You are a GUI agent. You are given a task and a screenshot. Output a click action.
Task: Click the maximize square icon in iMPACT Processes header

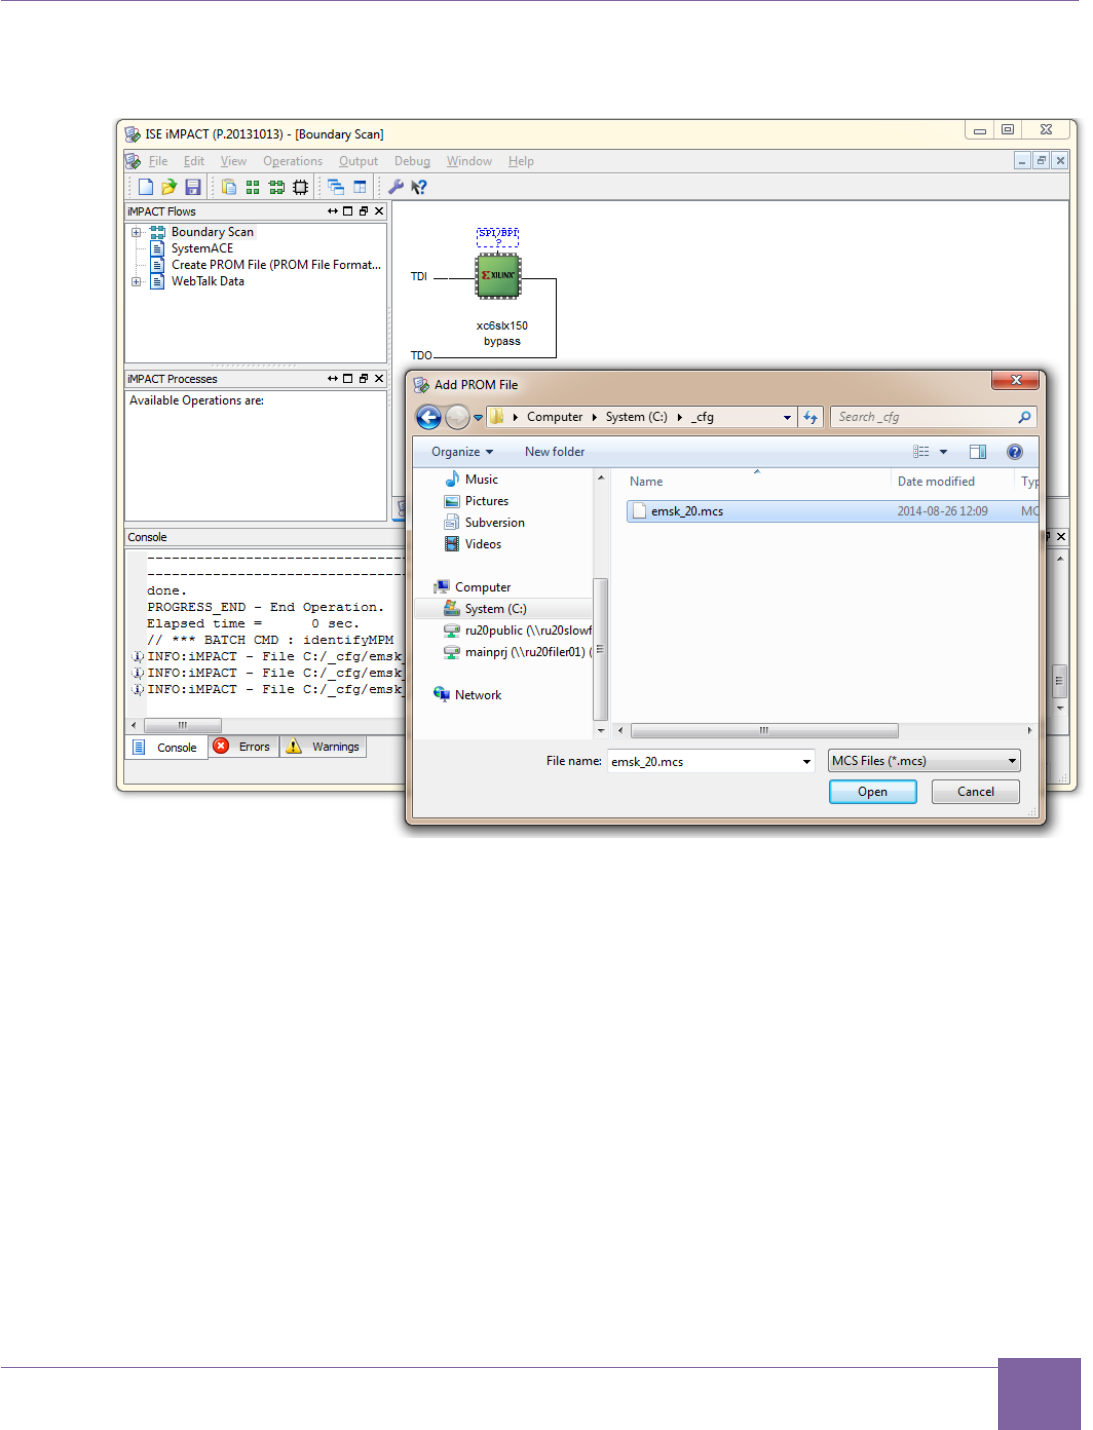(x=348, y=378)
